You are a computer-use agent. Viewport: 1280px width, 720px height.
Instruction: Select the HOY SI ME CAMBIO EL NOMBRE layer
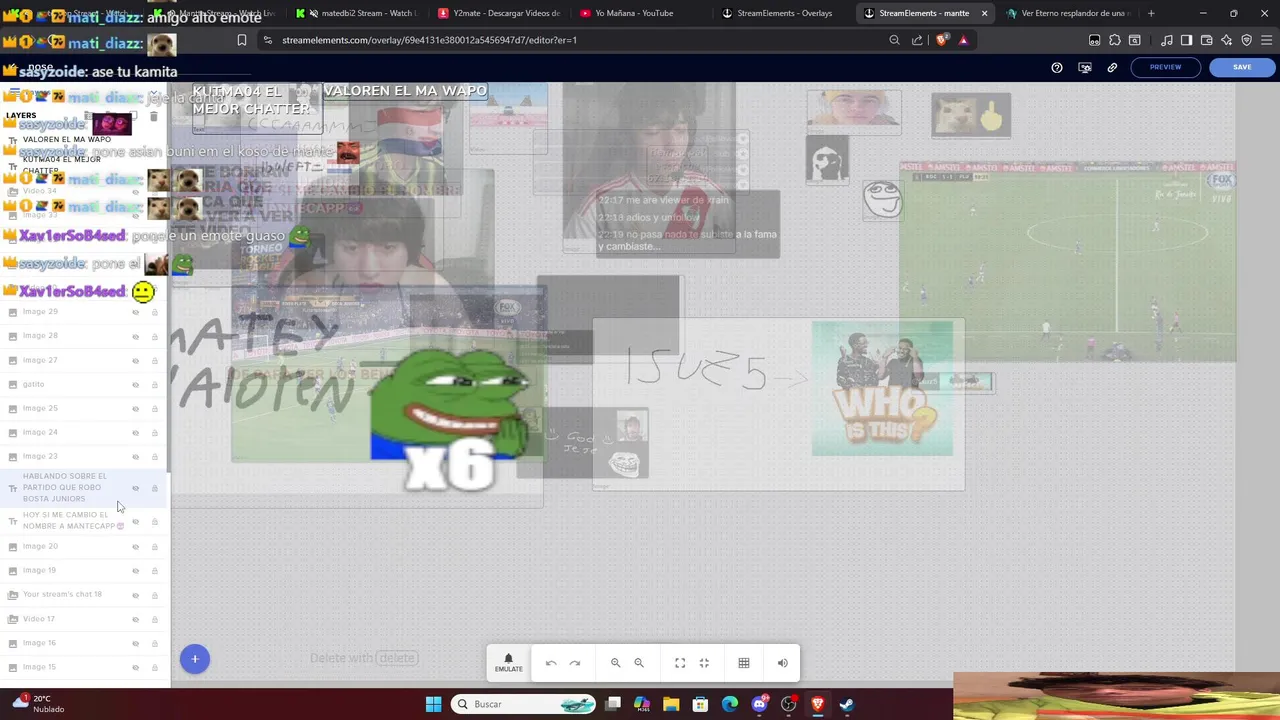click(82, 521)
